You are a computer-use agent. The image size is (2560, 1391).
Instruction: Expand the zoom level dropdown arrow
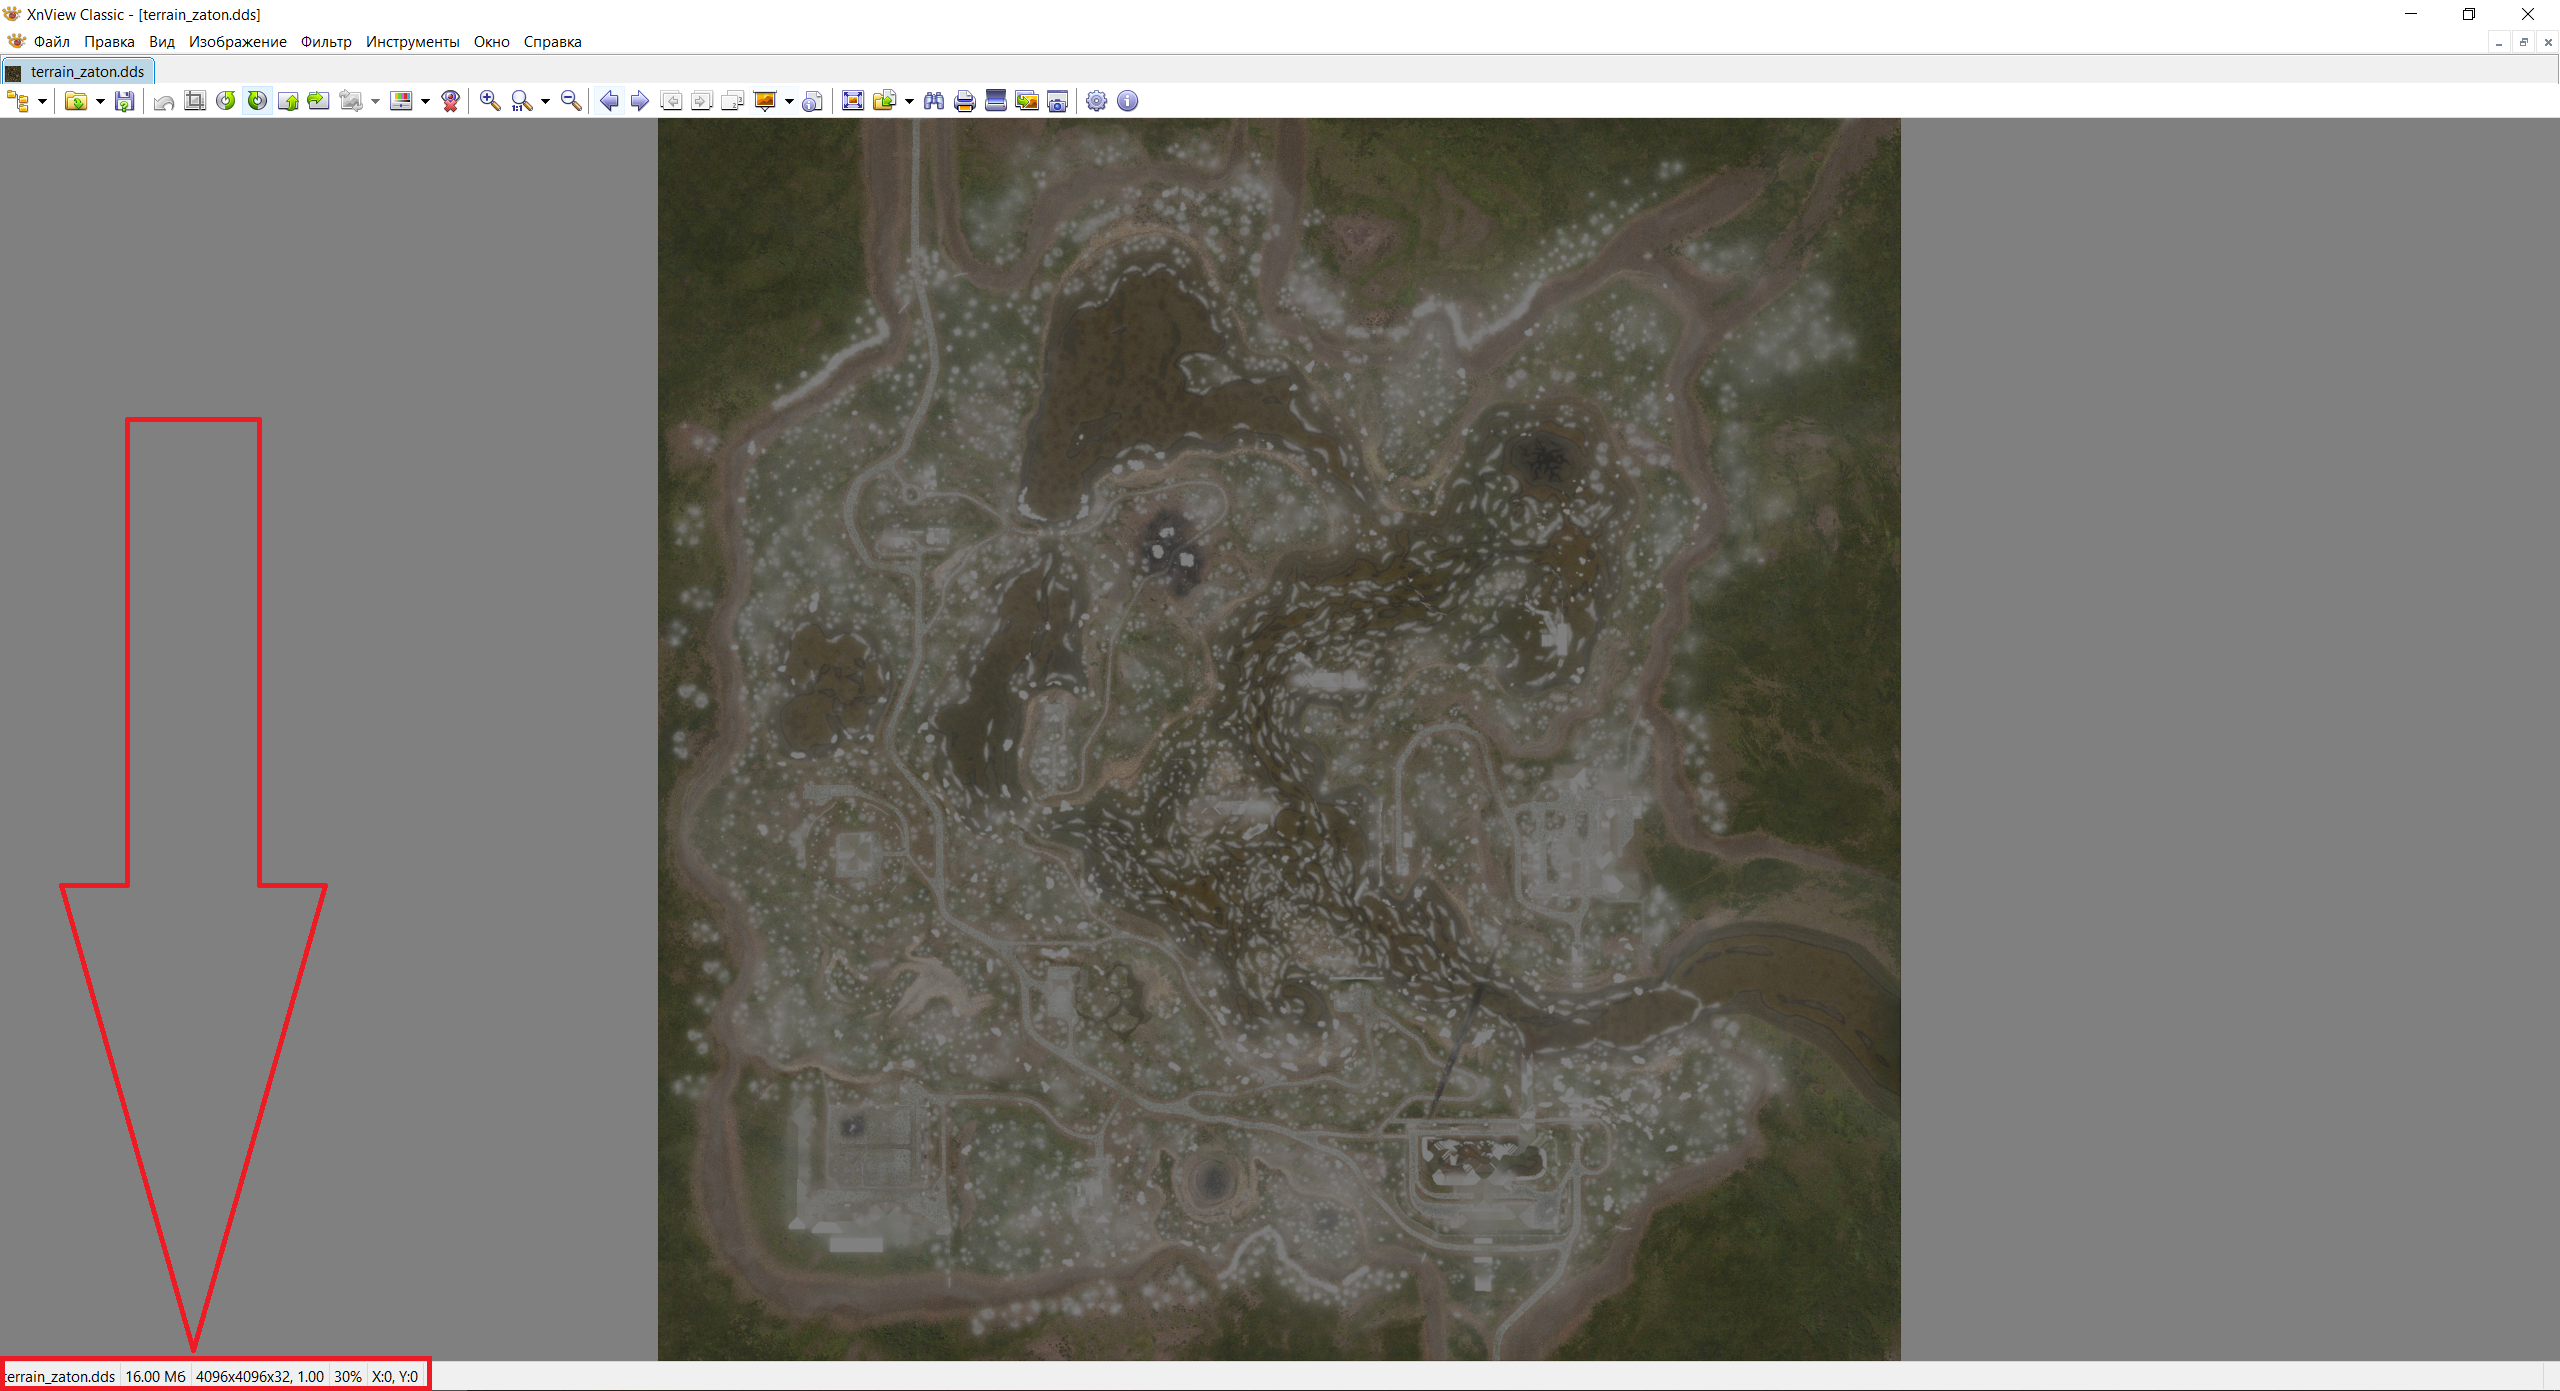pyautogui.click(x=545, y=101)
